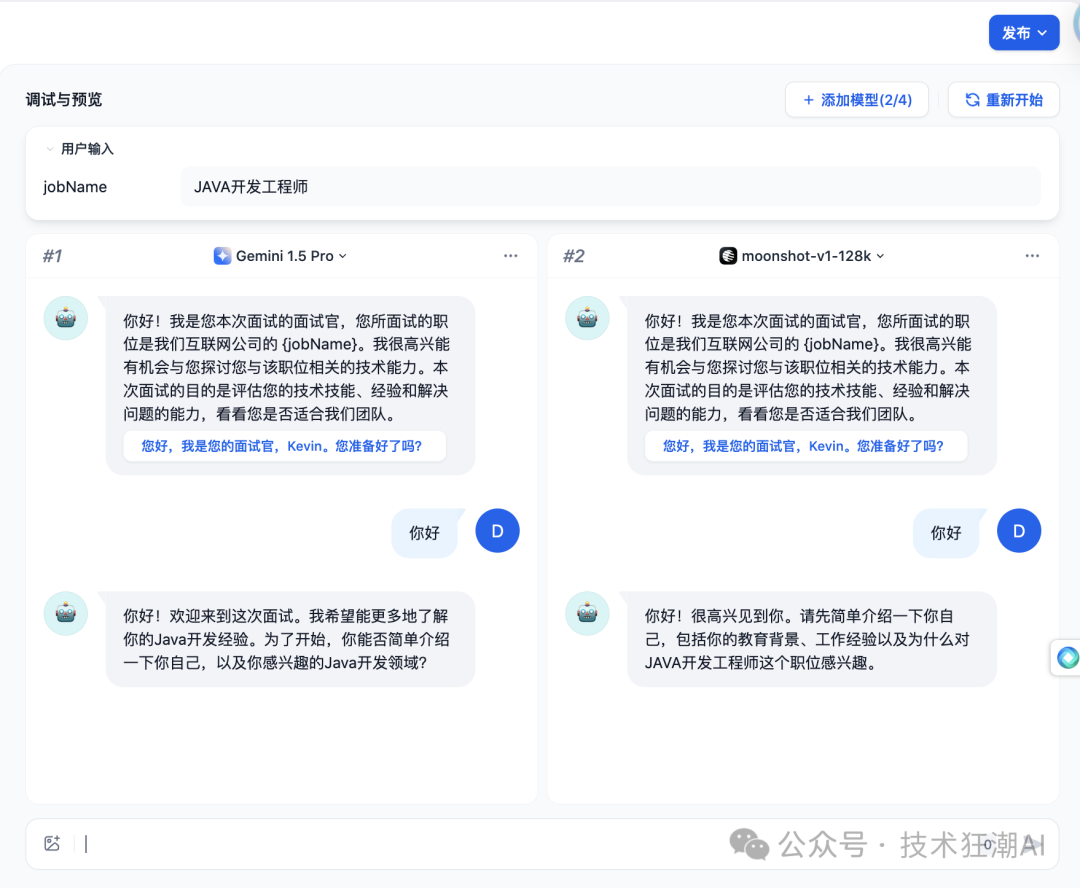Click the 调试与预览 heading
The height and width of the screenshot is (888, 1080).
(x=64, y=100)
